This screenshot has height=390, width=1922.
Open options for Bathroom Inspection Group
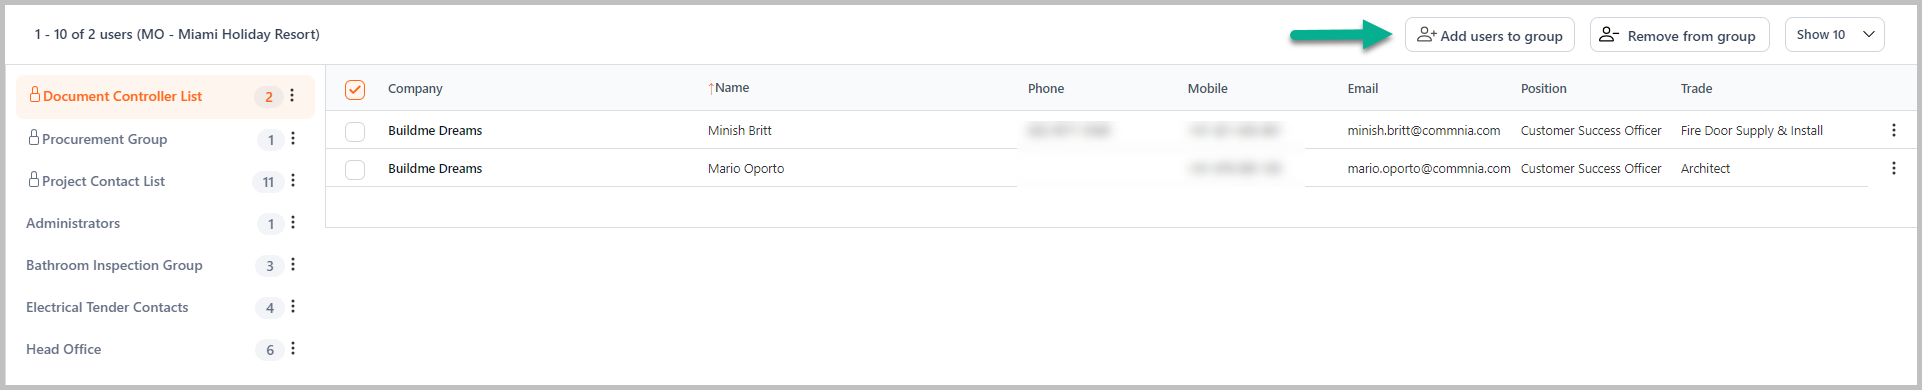click(x=293, y=265)
